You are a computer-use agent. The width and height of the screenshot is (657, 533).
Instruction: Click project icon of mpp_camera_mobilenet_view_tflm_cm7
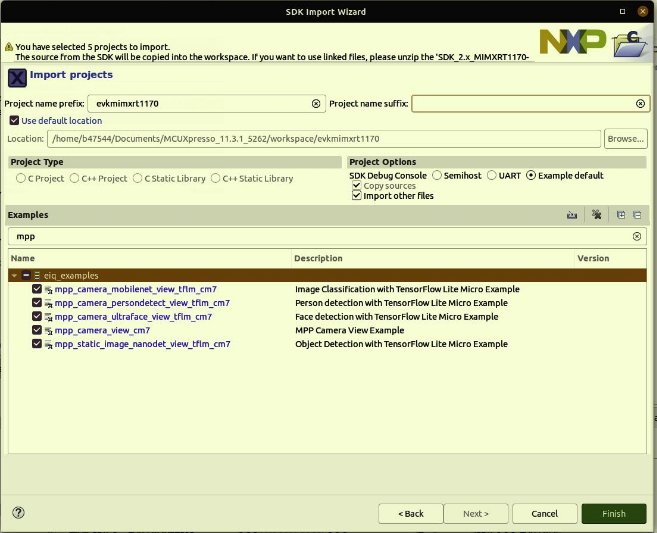pos(49,290)
